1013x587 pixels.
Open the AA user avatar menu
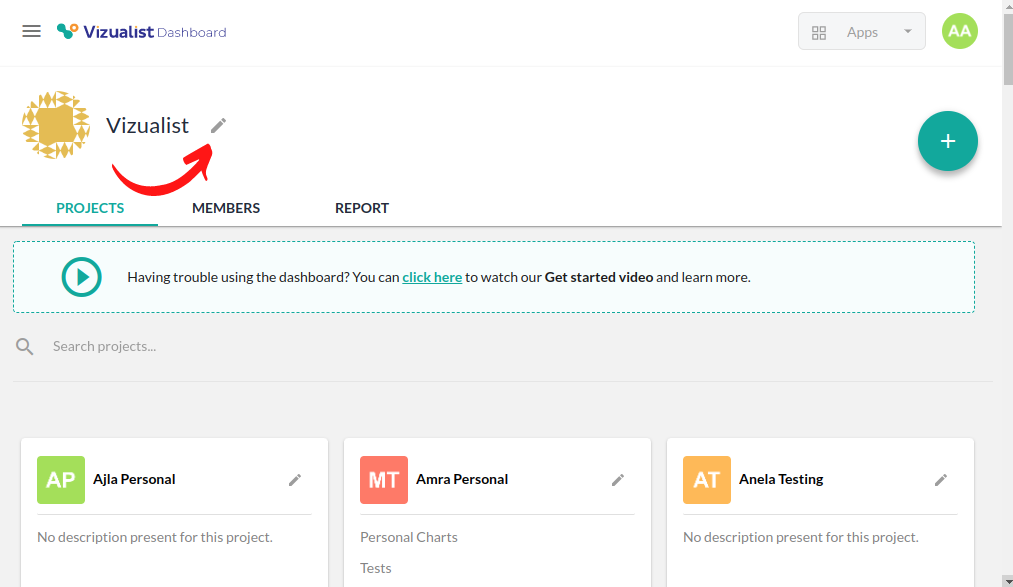(x=959, y=31)
